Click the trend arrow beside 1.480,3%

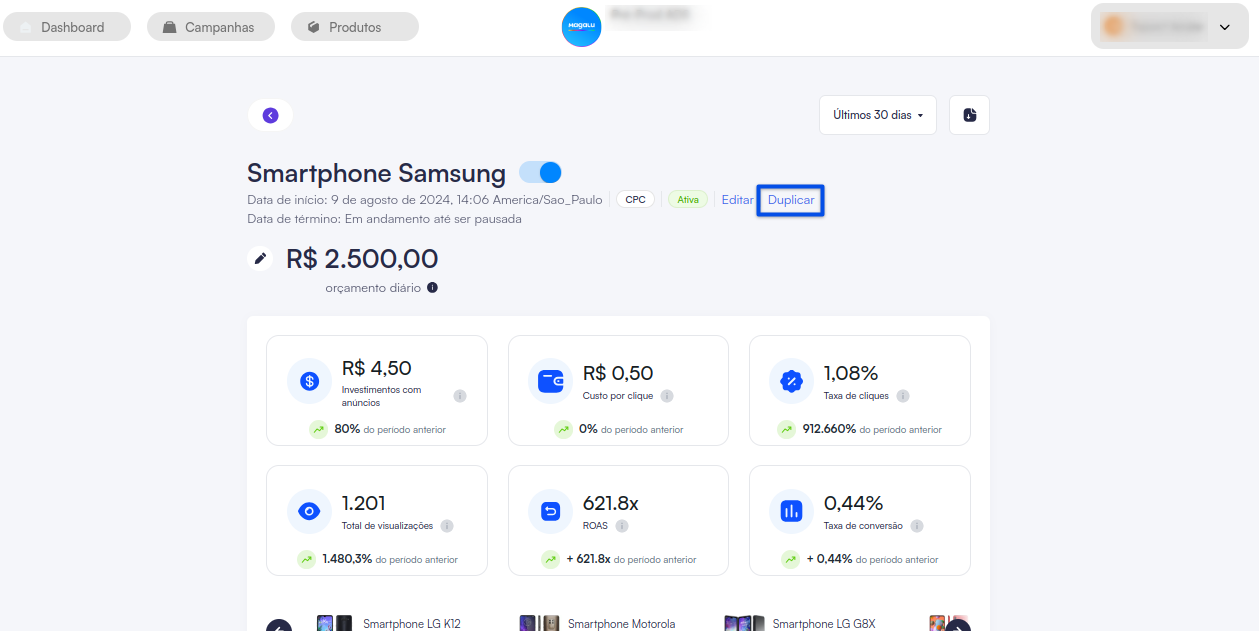306,559
